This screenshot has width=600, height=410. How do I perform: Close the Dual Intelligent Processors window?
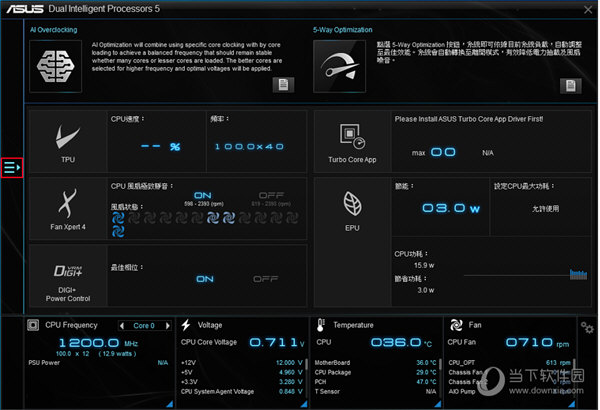pos(588,10)
